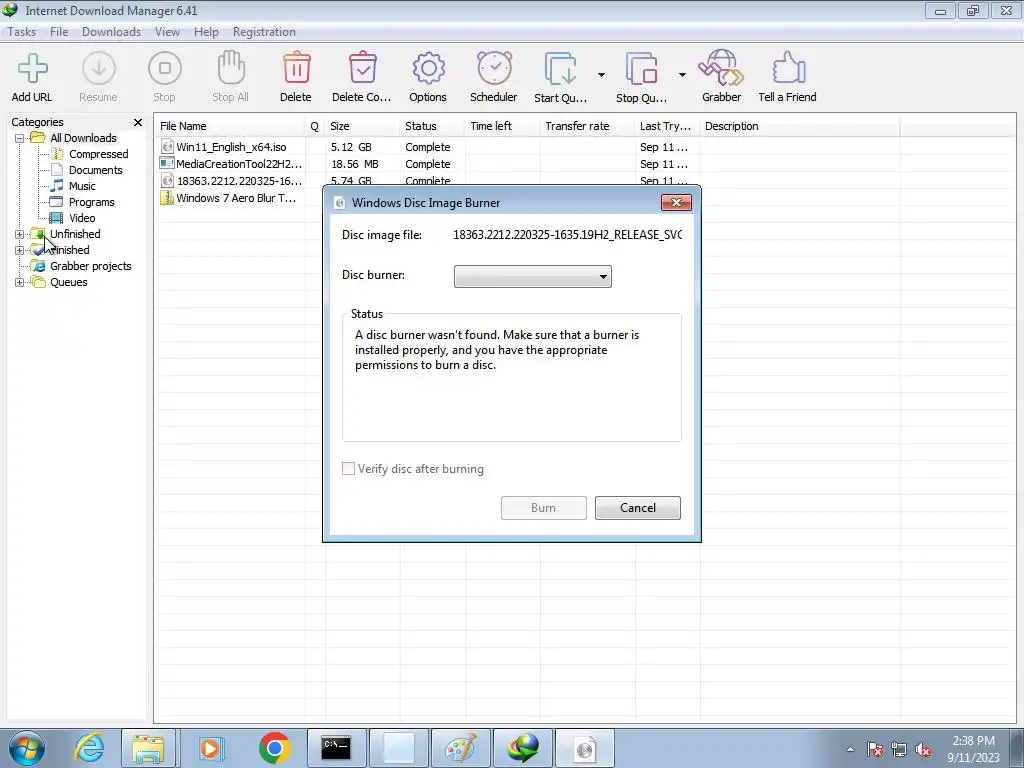Open the Registration menu
This screenshot has width=1024, height=768.
(x=264, y=32)
